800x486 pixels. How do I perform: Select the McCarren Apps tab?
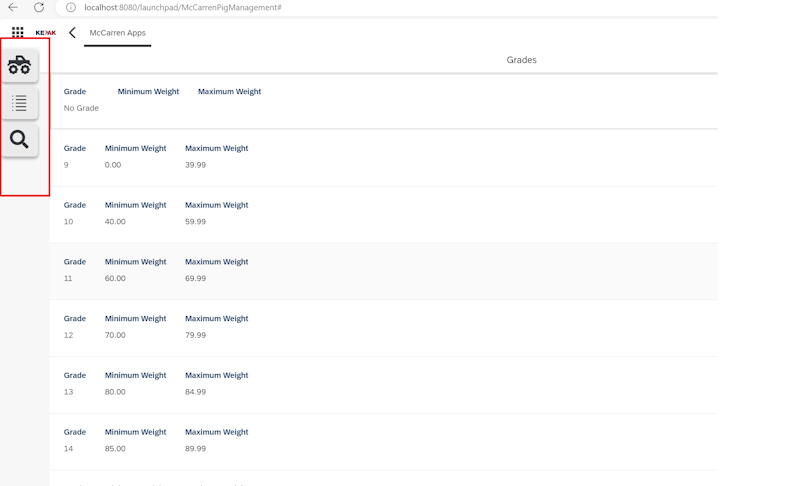pos(117,33)
